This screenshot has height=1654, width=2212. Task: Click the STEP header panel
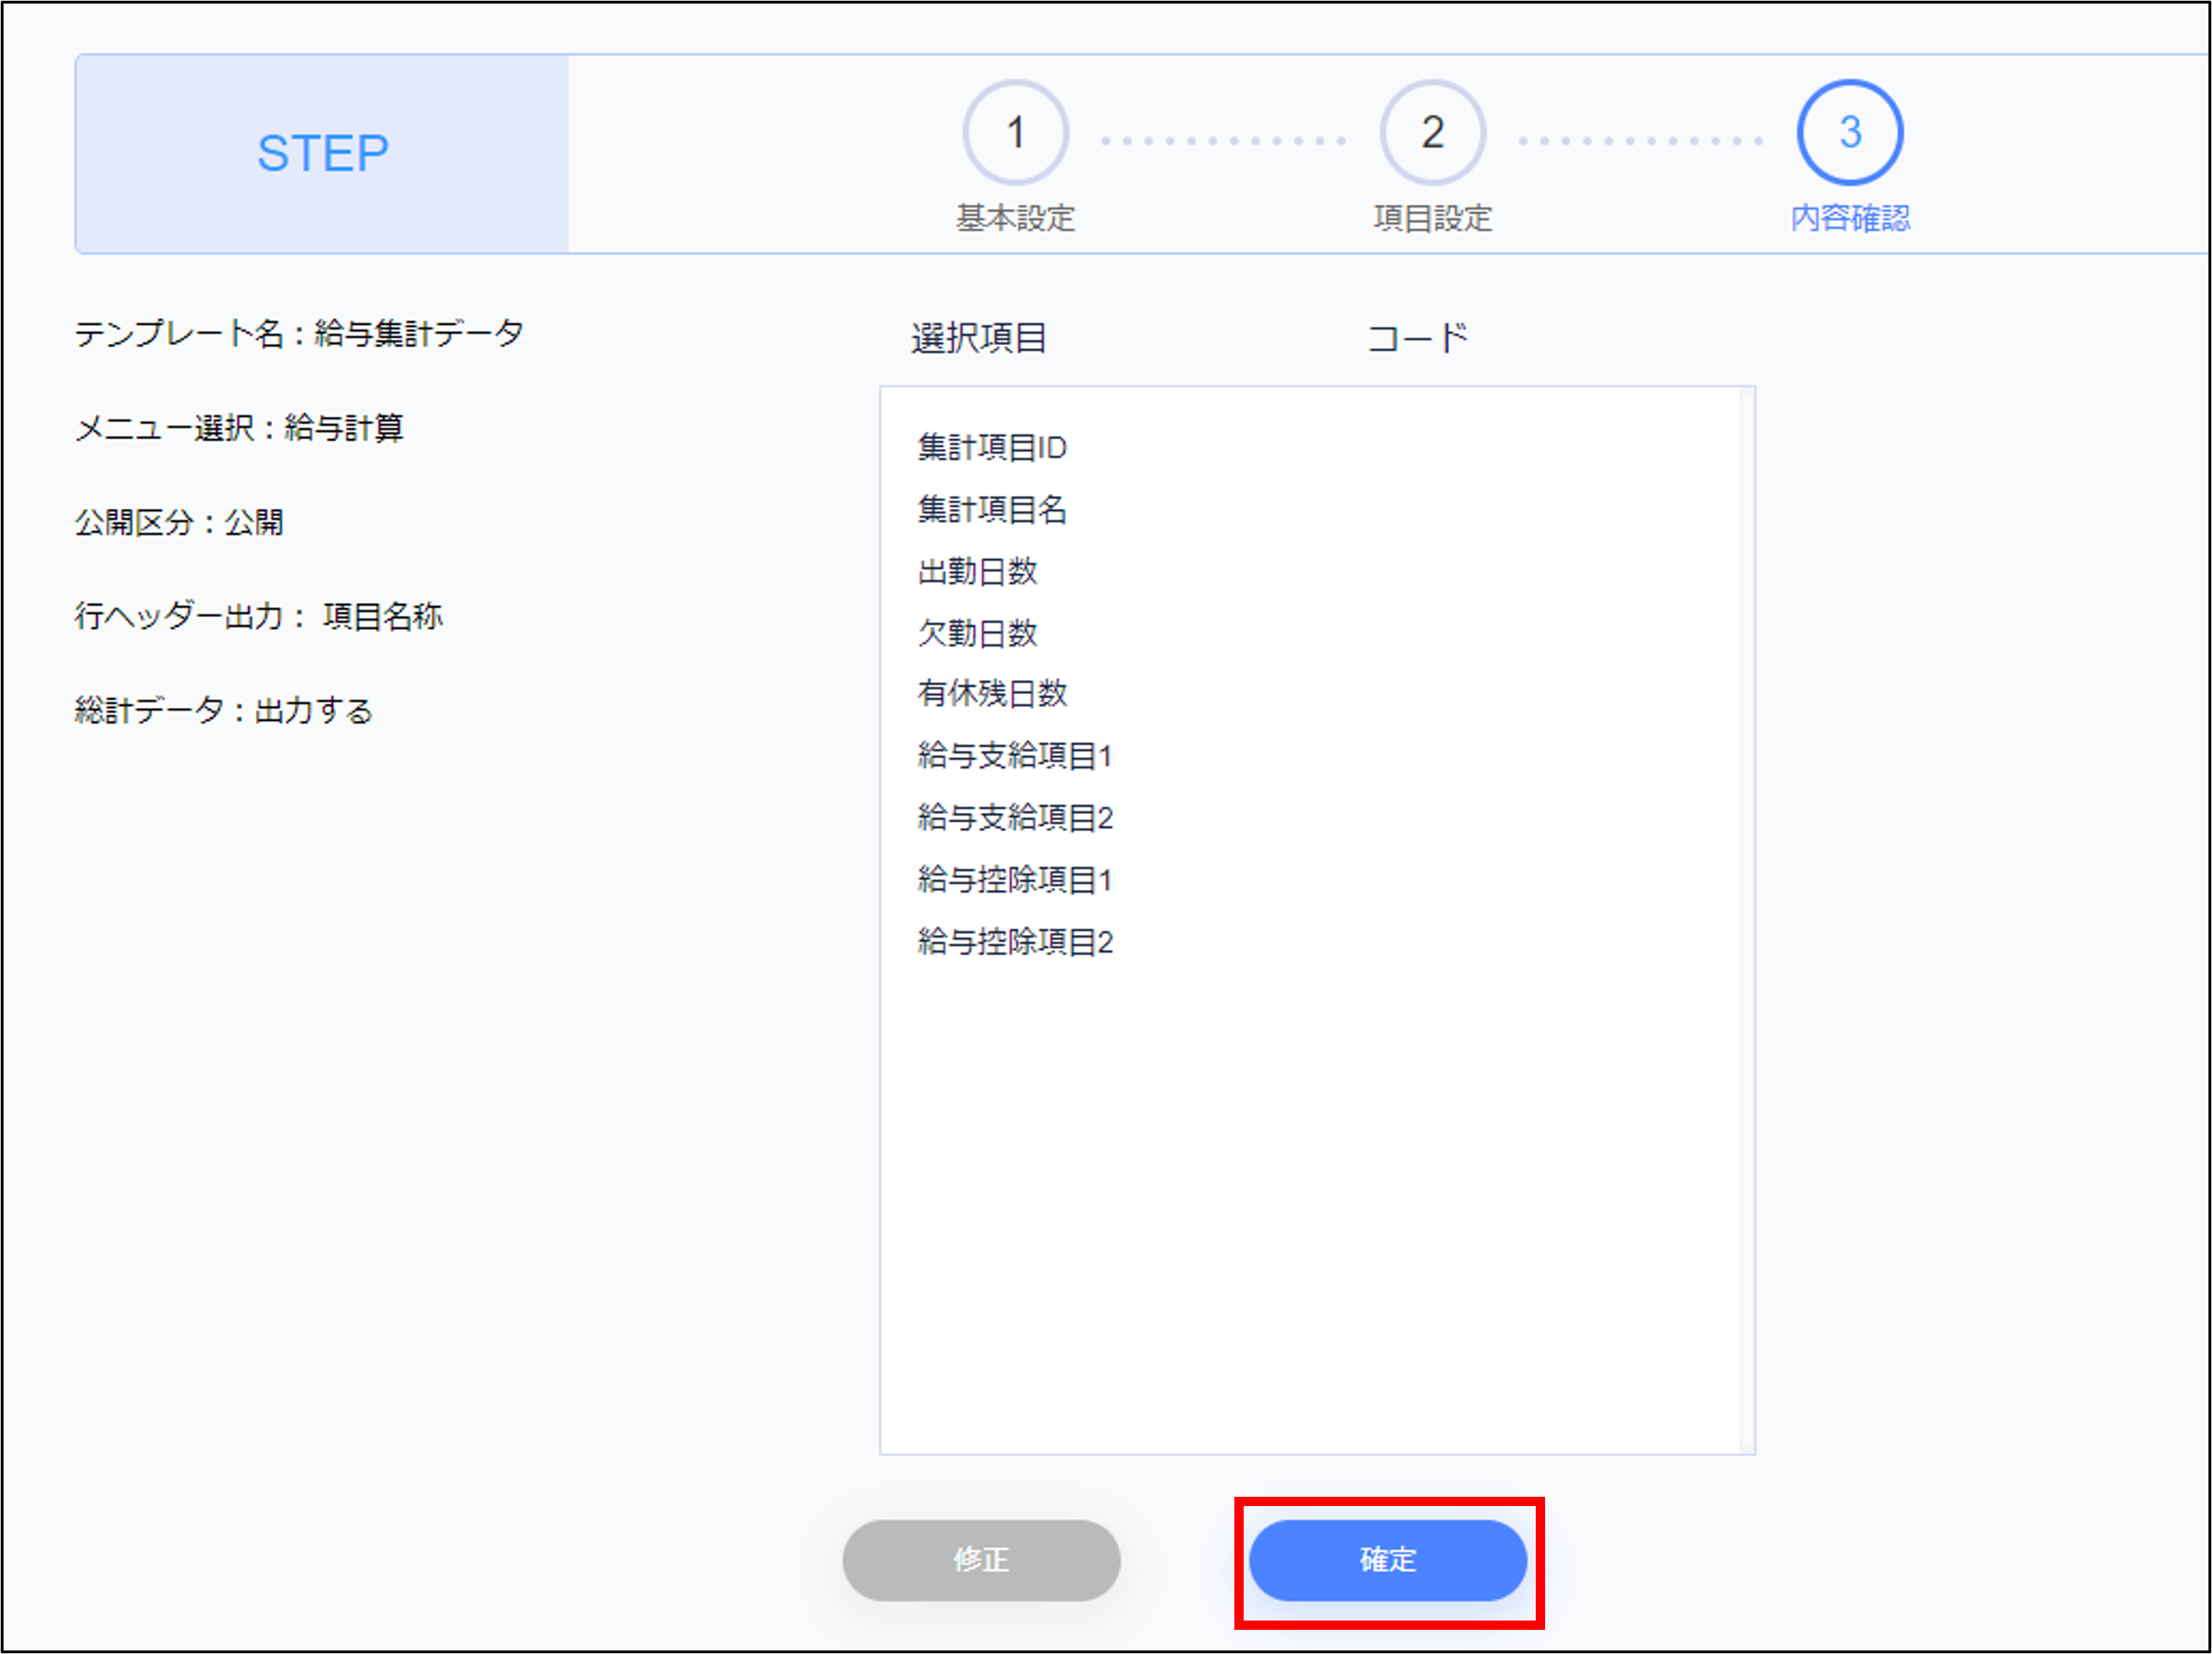click(322, 153)
